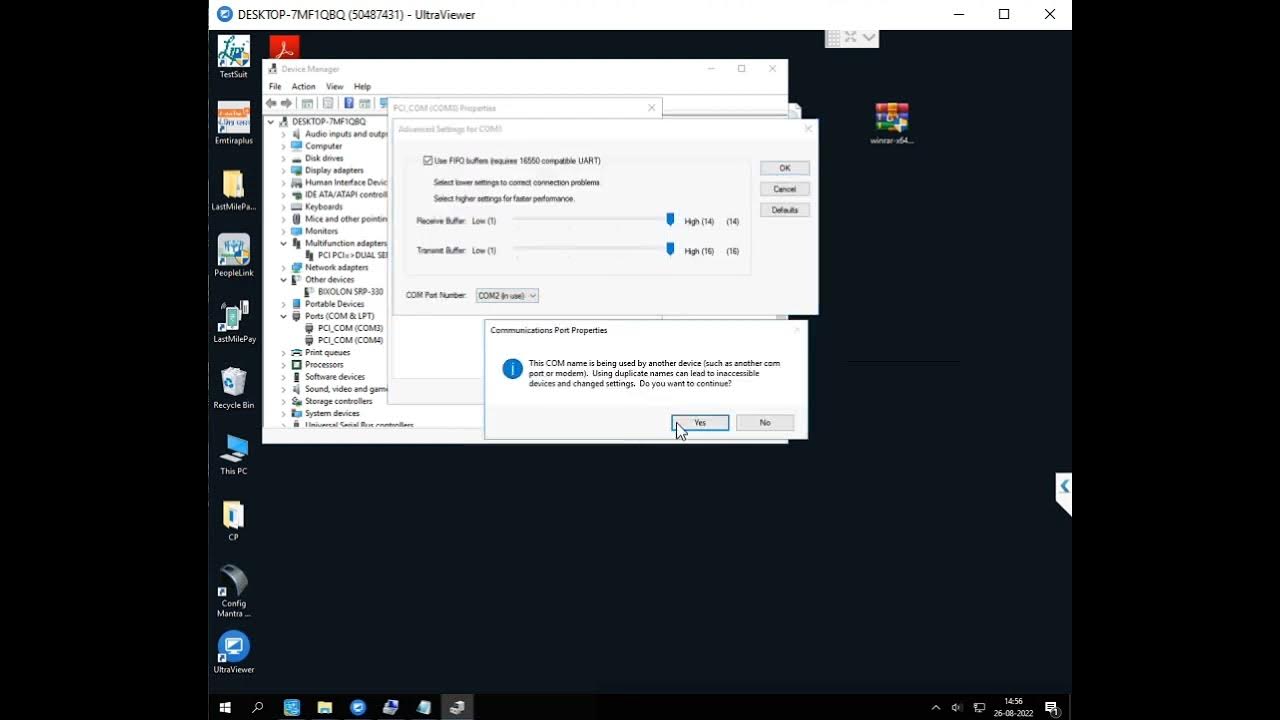Viewport: 1280px width, 720px height.
Task: Open LastMilePa folder icon on desktop
Action: click(x=234, y=189)
